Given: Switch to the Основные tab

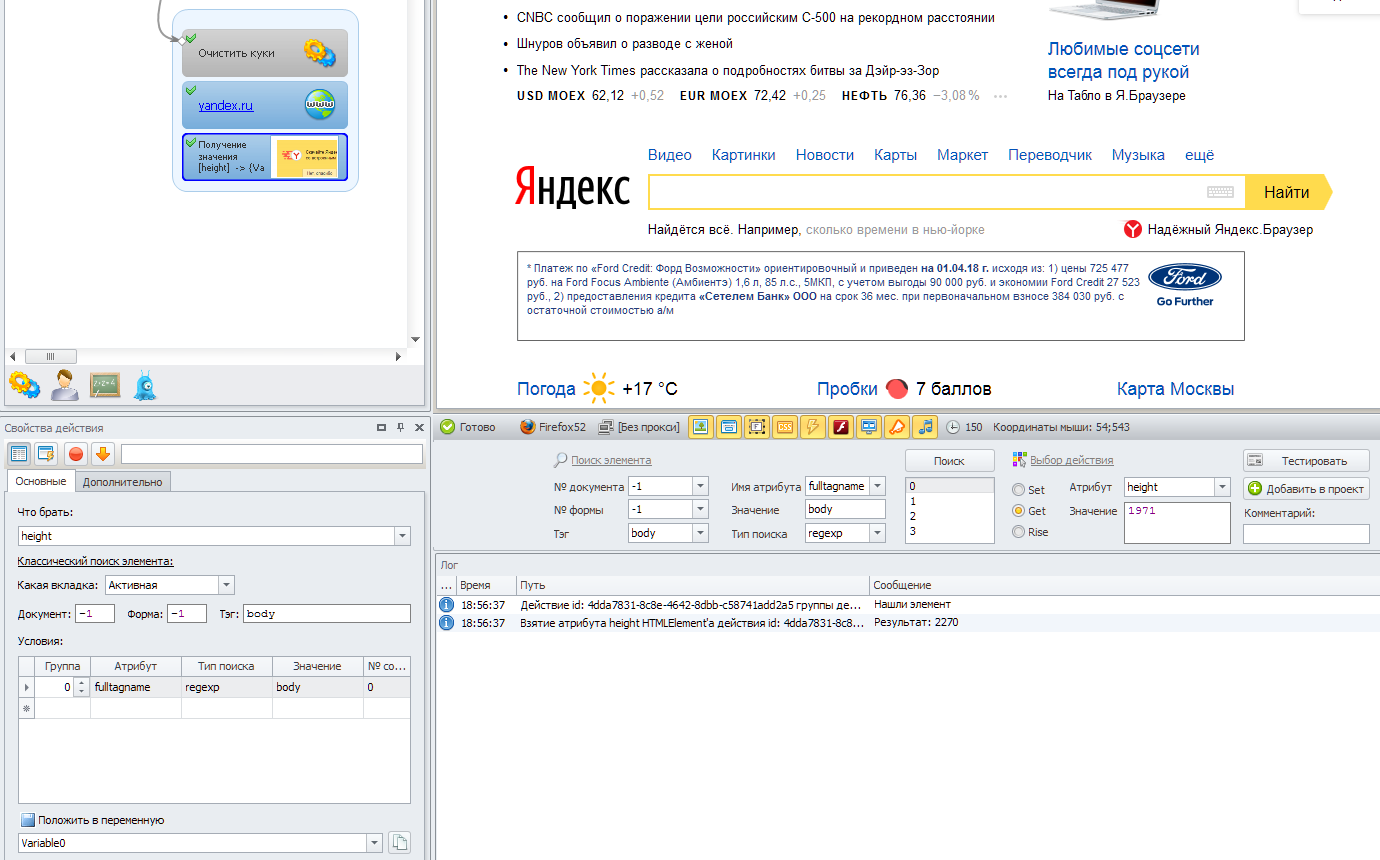Looking at the screenshot, I should [41, 482].
